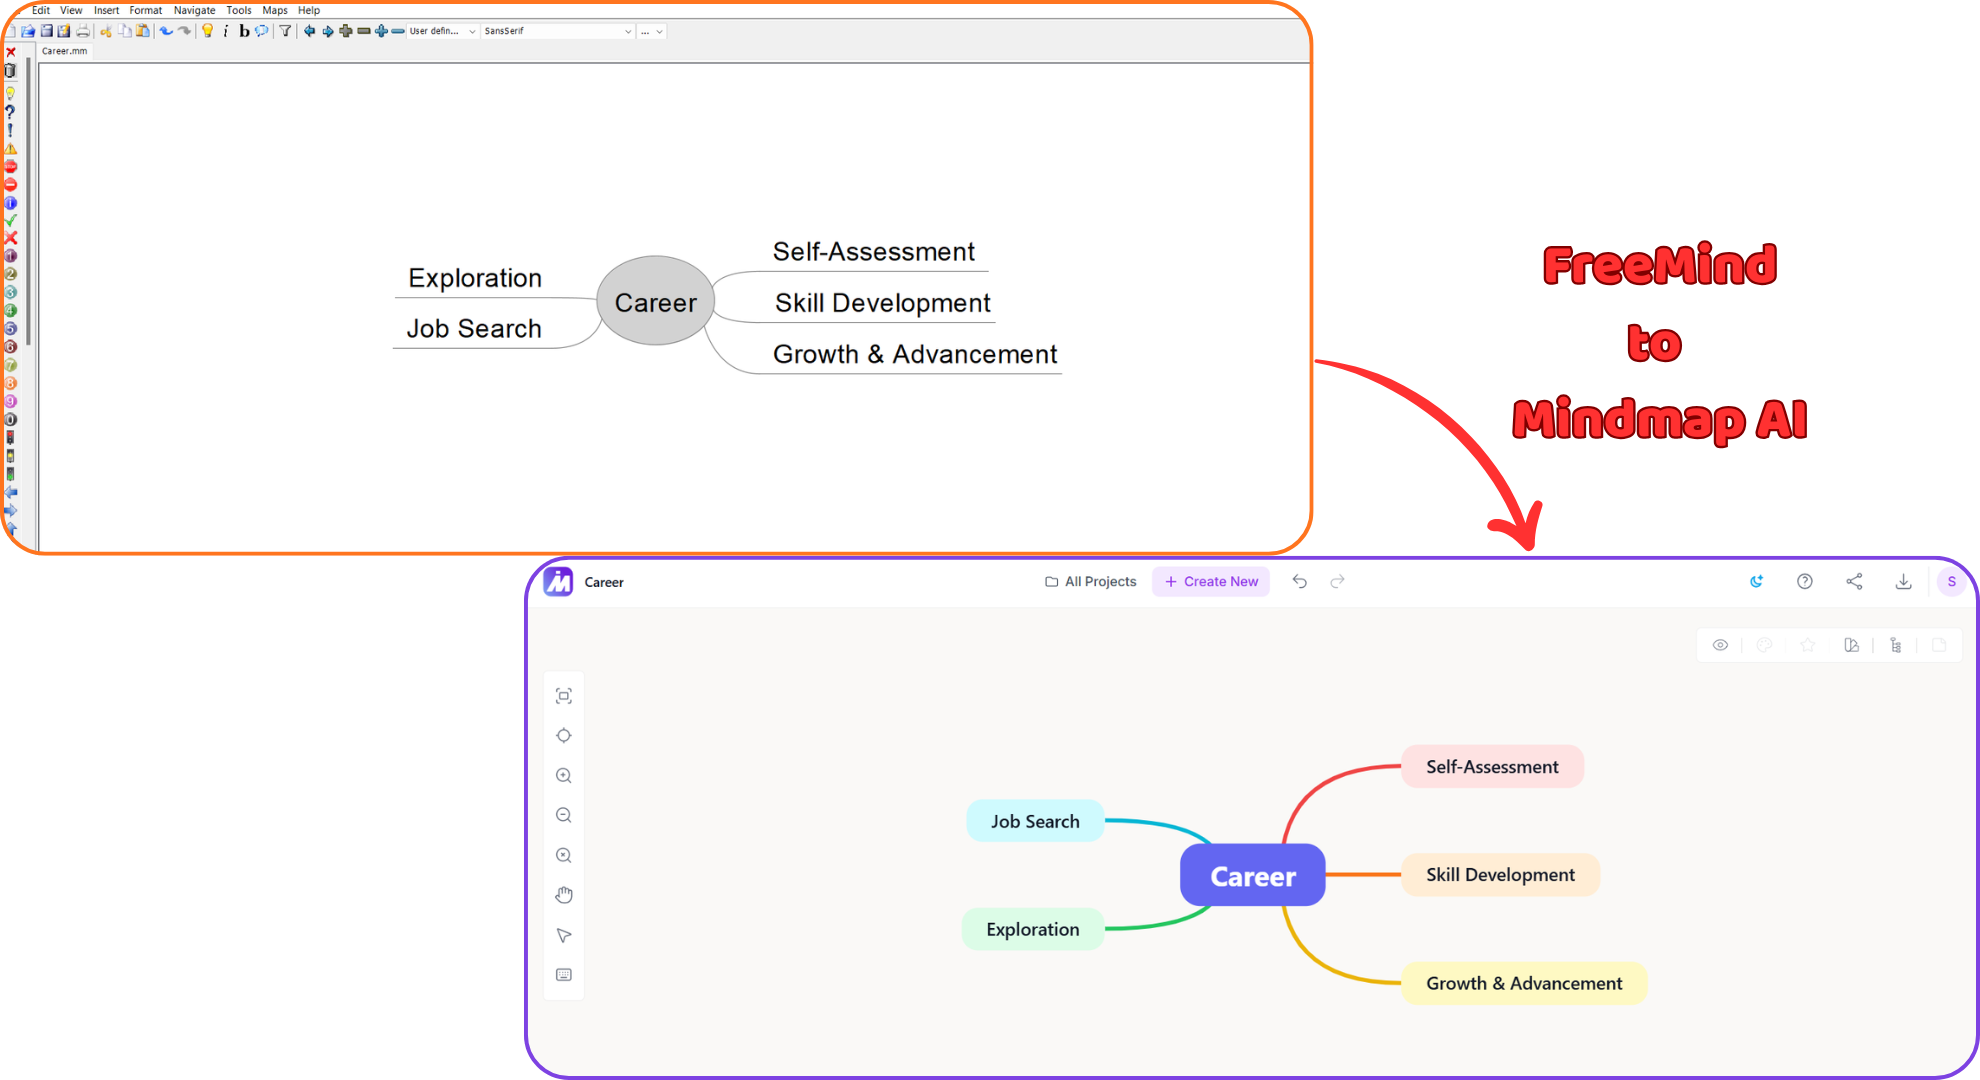Click the cloud bubble icon in FreeMind toolbar
The width and height of the screenshot is (1980, 1080).
point(262,31)
